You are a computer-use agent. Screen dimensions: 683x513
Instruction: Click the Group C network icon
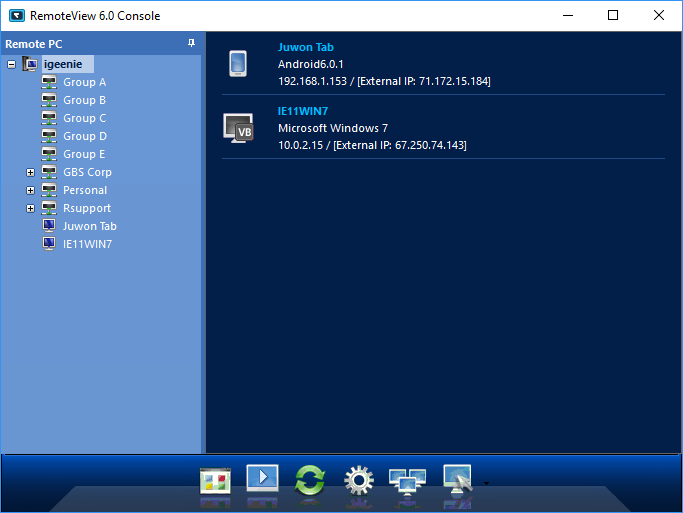tap(49, 118)
